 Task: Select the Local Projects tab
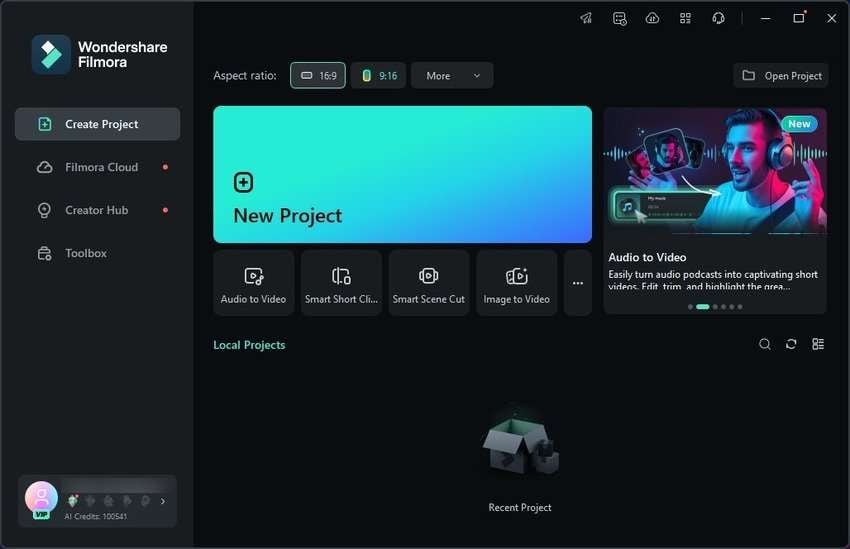pos(249,345)
